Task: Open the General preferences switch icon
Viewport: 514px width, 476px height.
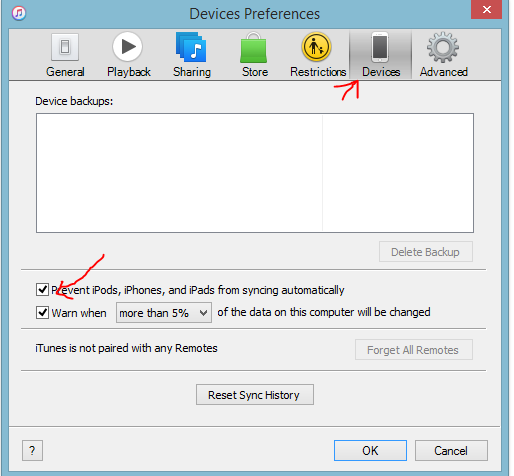Action: coord(65,47)
